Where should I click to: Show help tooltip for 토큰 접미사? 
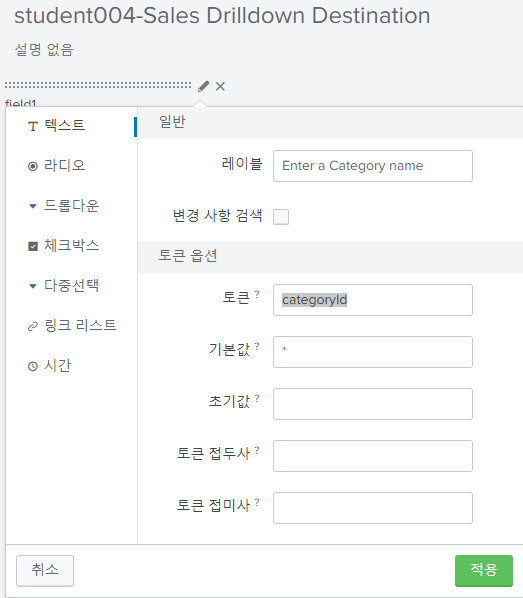[257, 502]
